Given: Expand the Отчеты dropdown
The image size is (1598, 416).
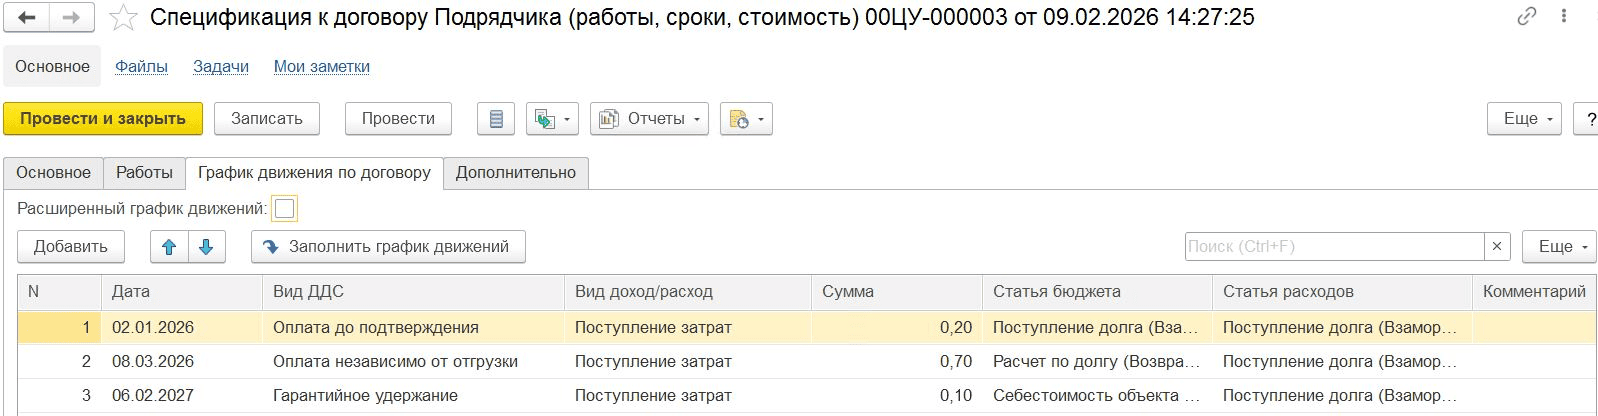Looking at the screenshot, I should point(649,119).
